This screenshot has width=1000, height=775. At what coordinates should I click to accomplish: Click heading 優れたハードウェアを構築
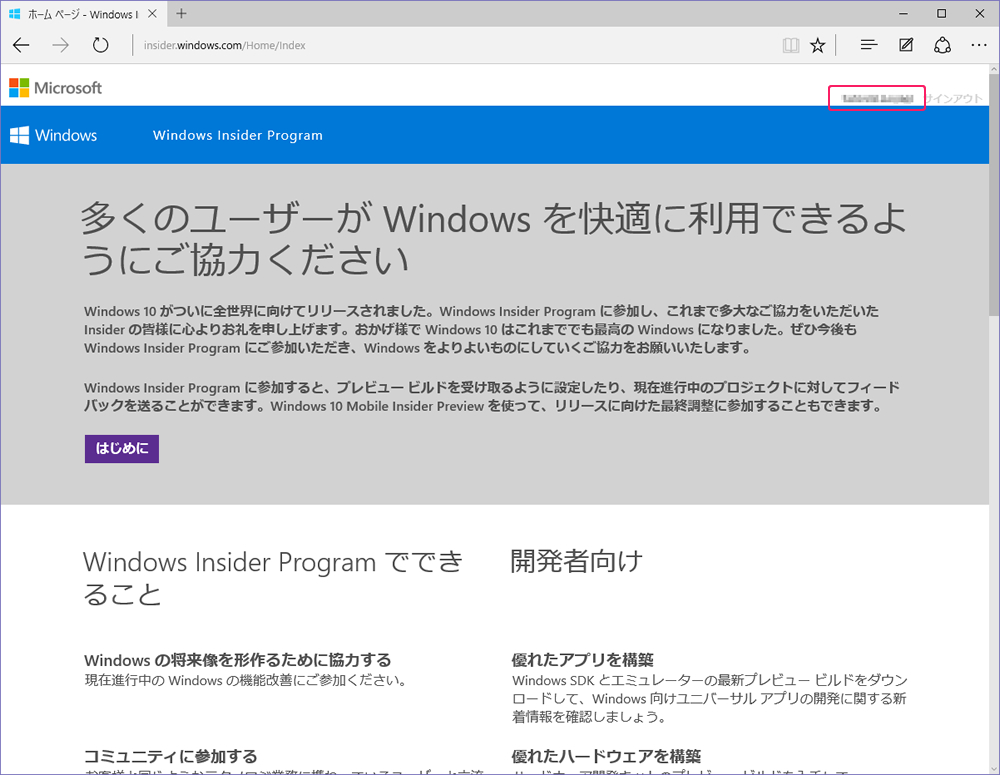pos(607,756)
